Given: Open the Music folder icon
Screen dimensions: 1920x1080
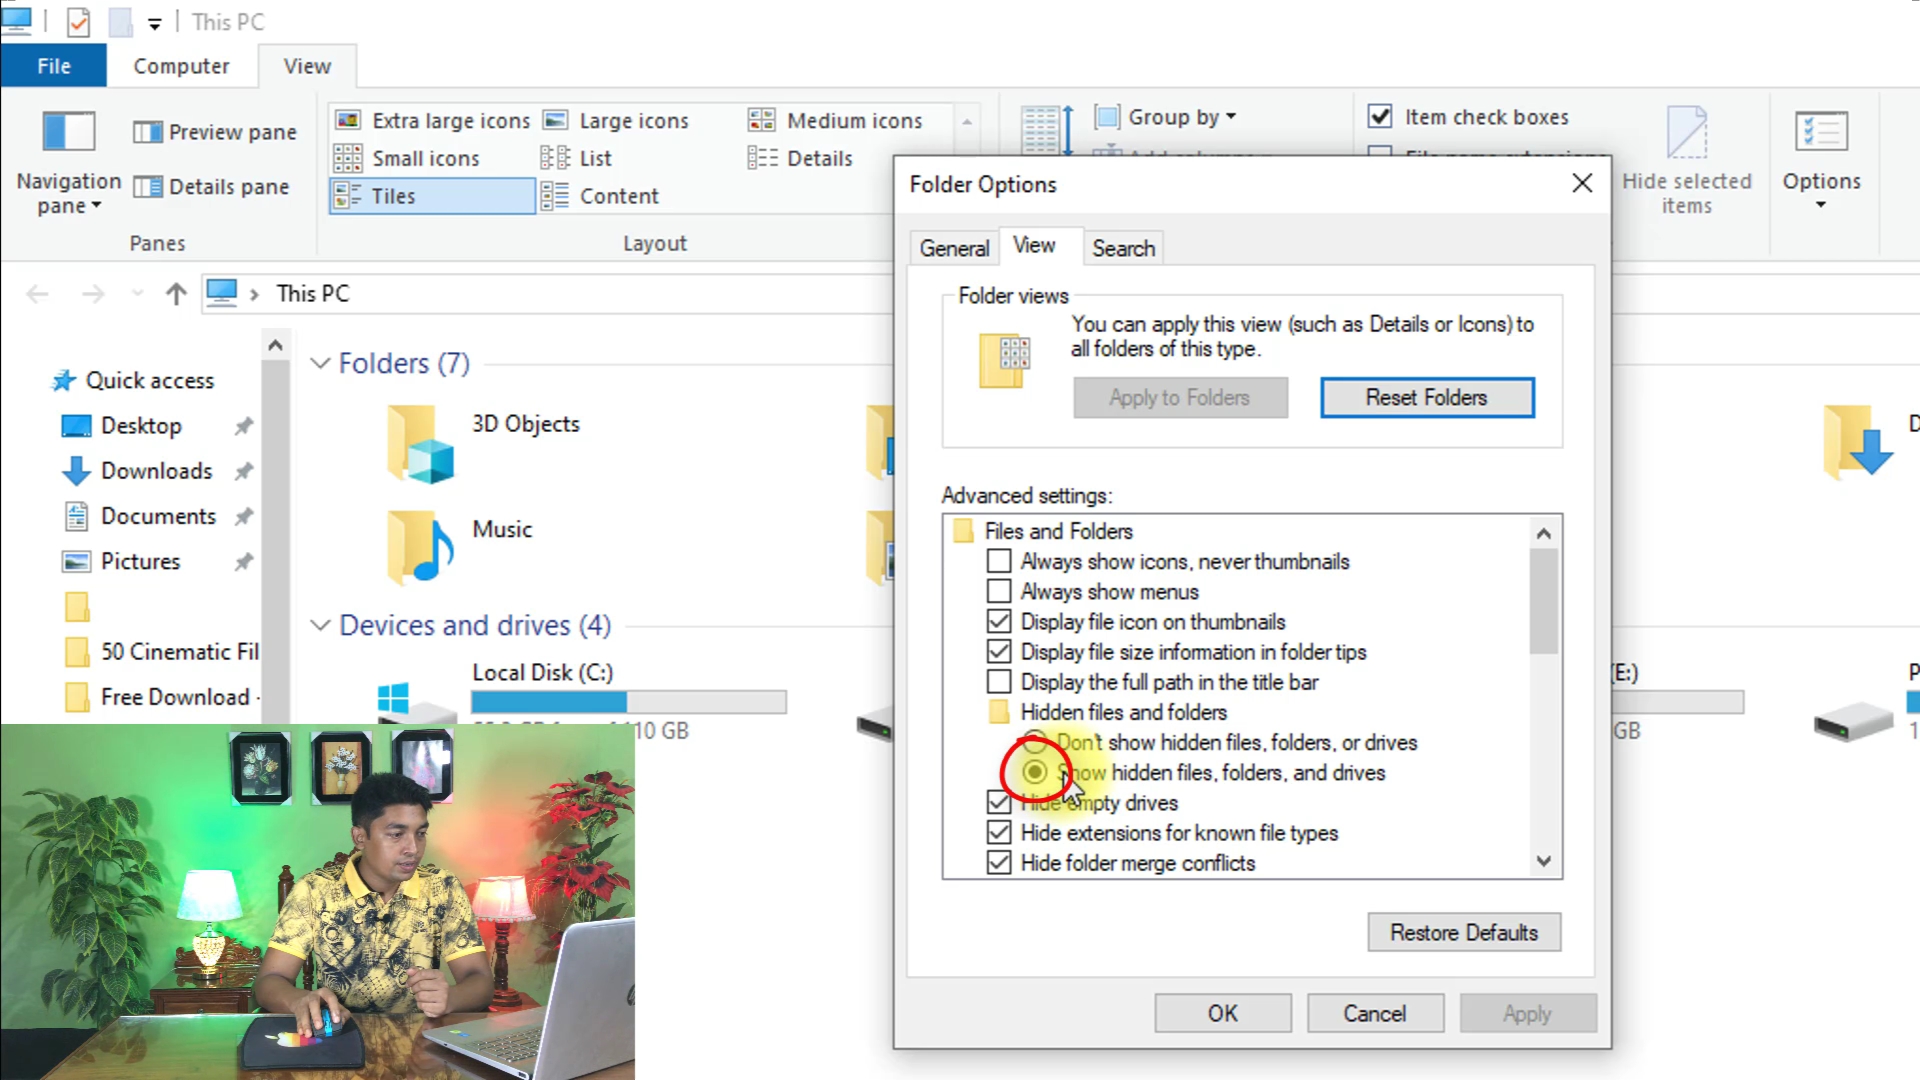Looking at the screenshot, I should coord(420,547).
